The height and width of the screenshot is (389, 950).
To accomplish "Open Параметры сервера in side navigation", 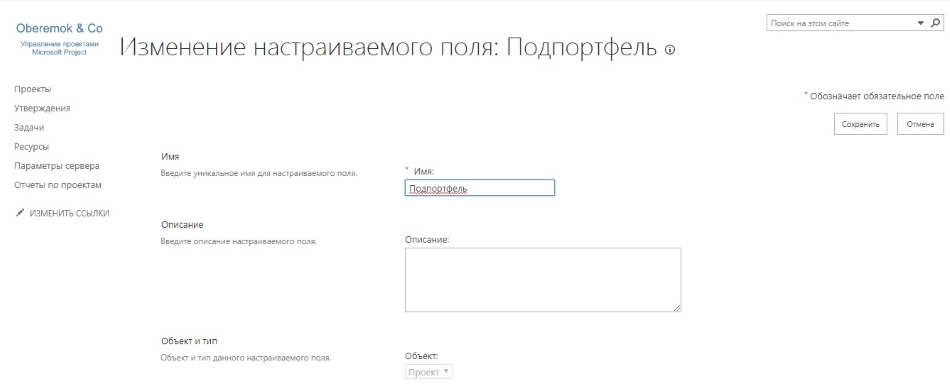I will coord(57,166).
